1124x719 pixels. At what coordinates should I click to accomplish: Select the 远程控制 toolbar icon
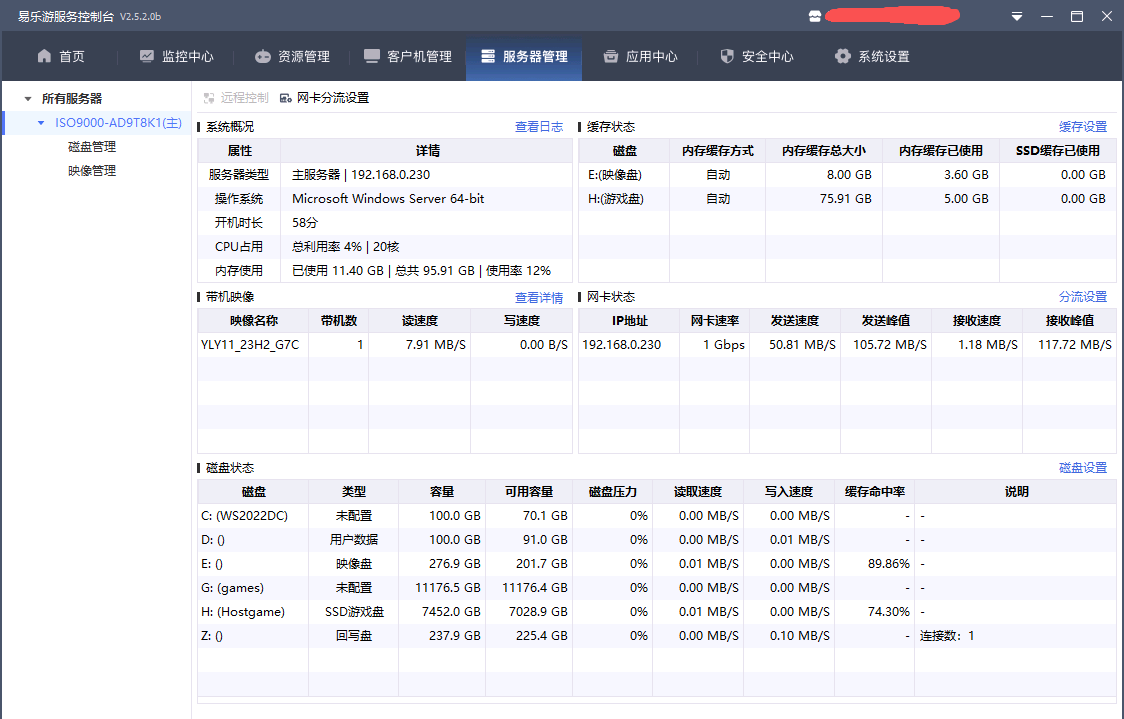click(208, 97)
